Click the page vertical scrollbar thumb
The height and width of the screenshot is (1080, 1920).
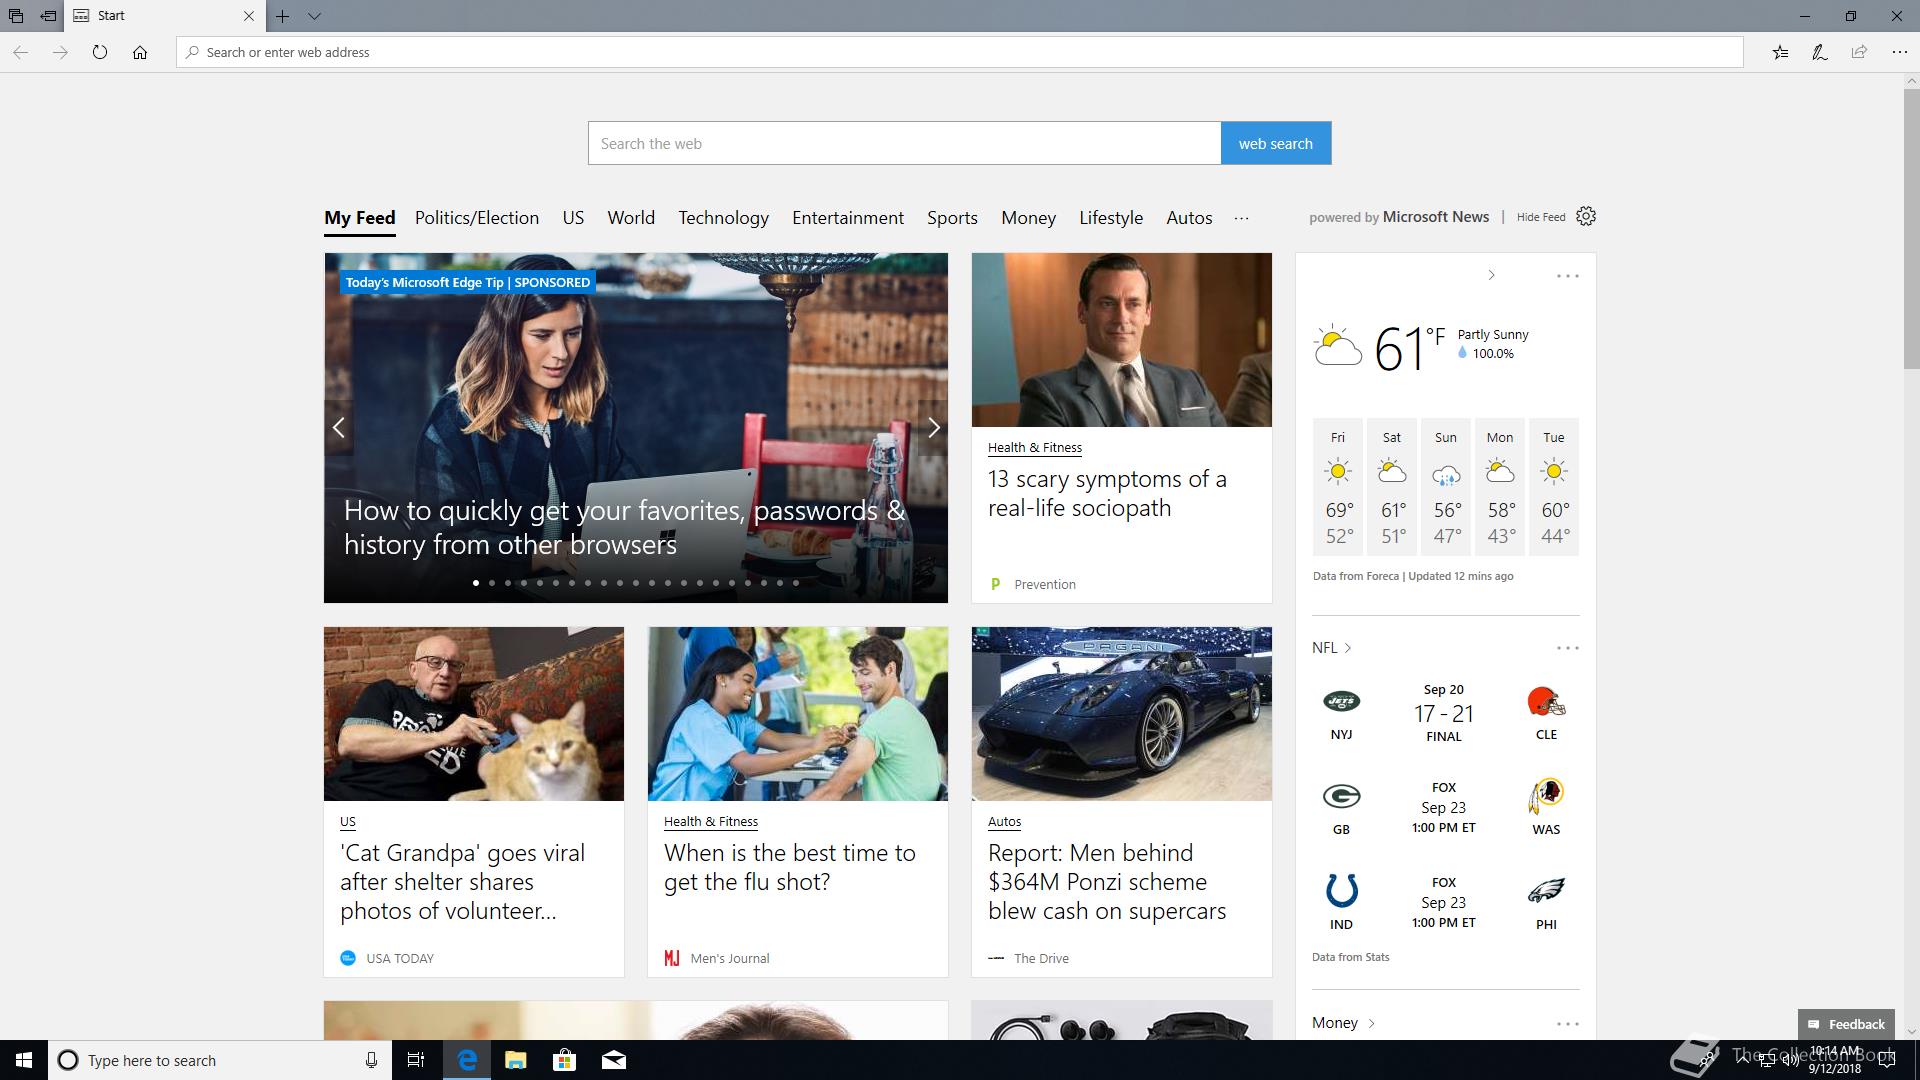tap(1911, 228)
